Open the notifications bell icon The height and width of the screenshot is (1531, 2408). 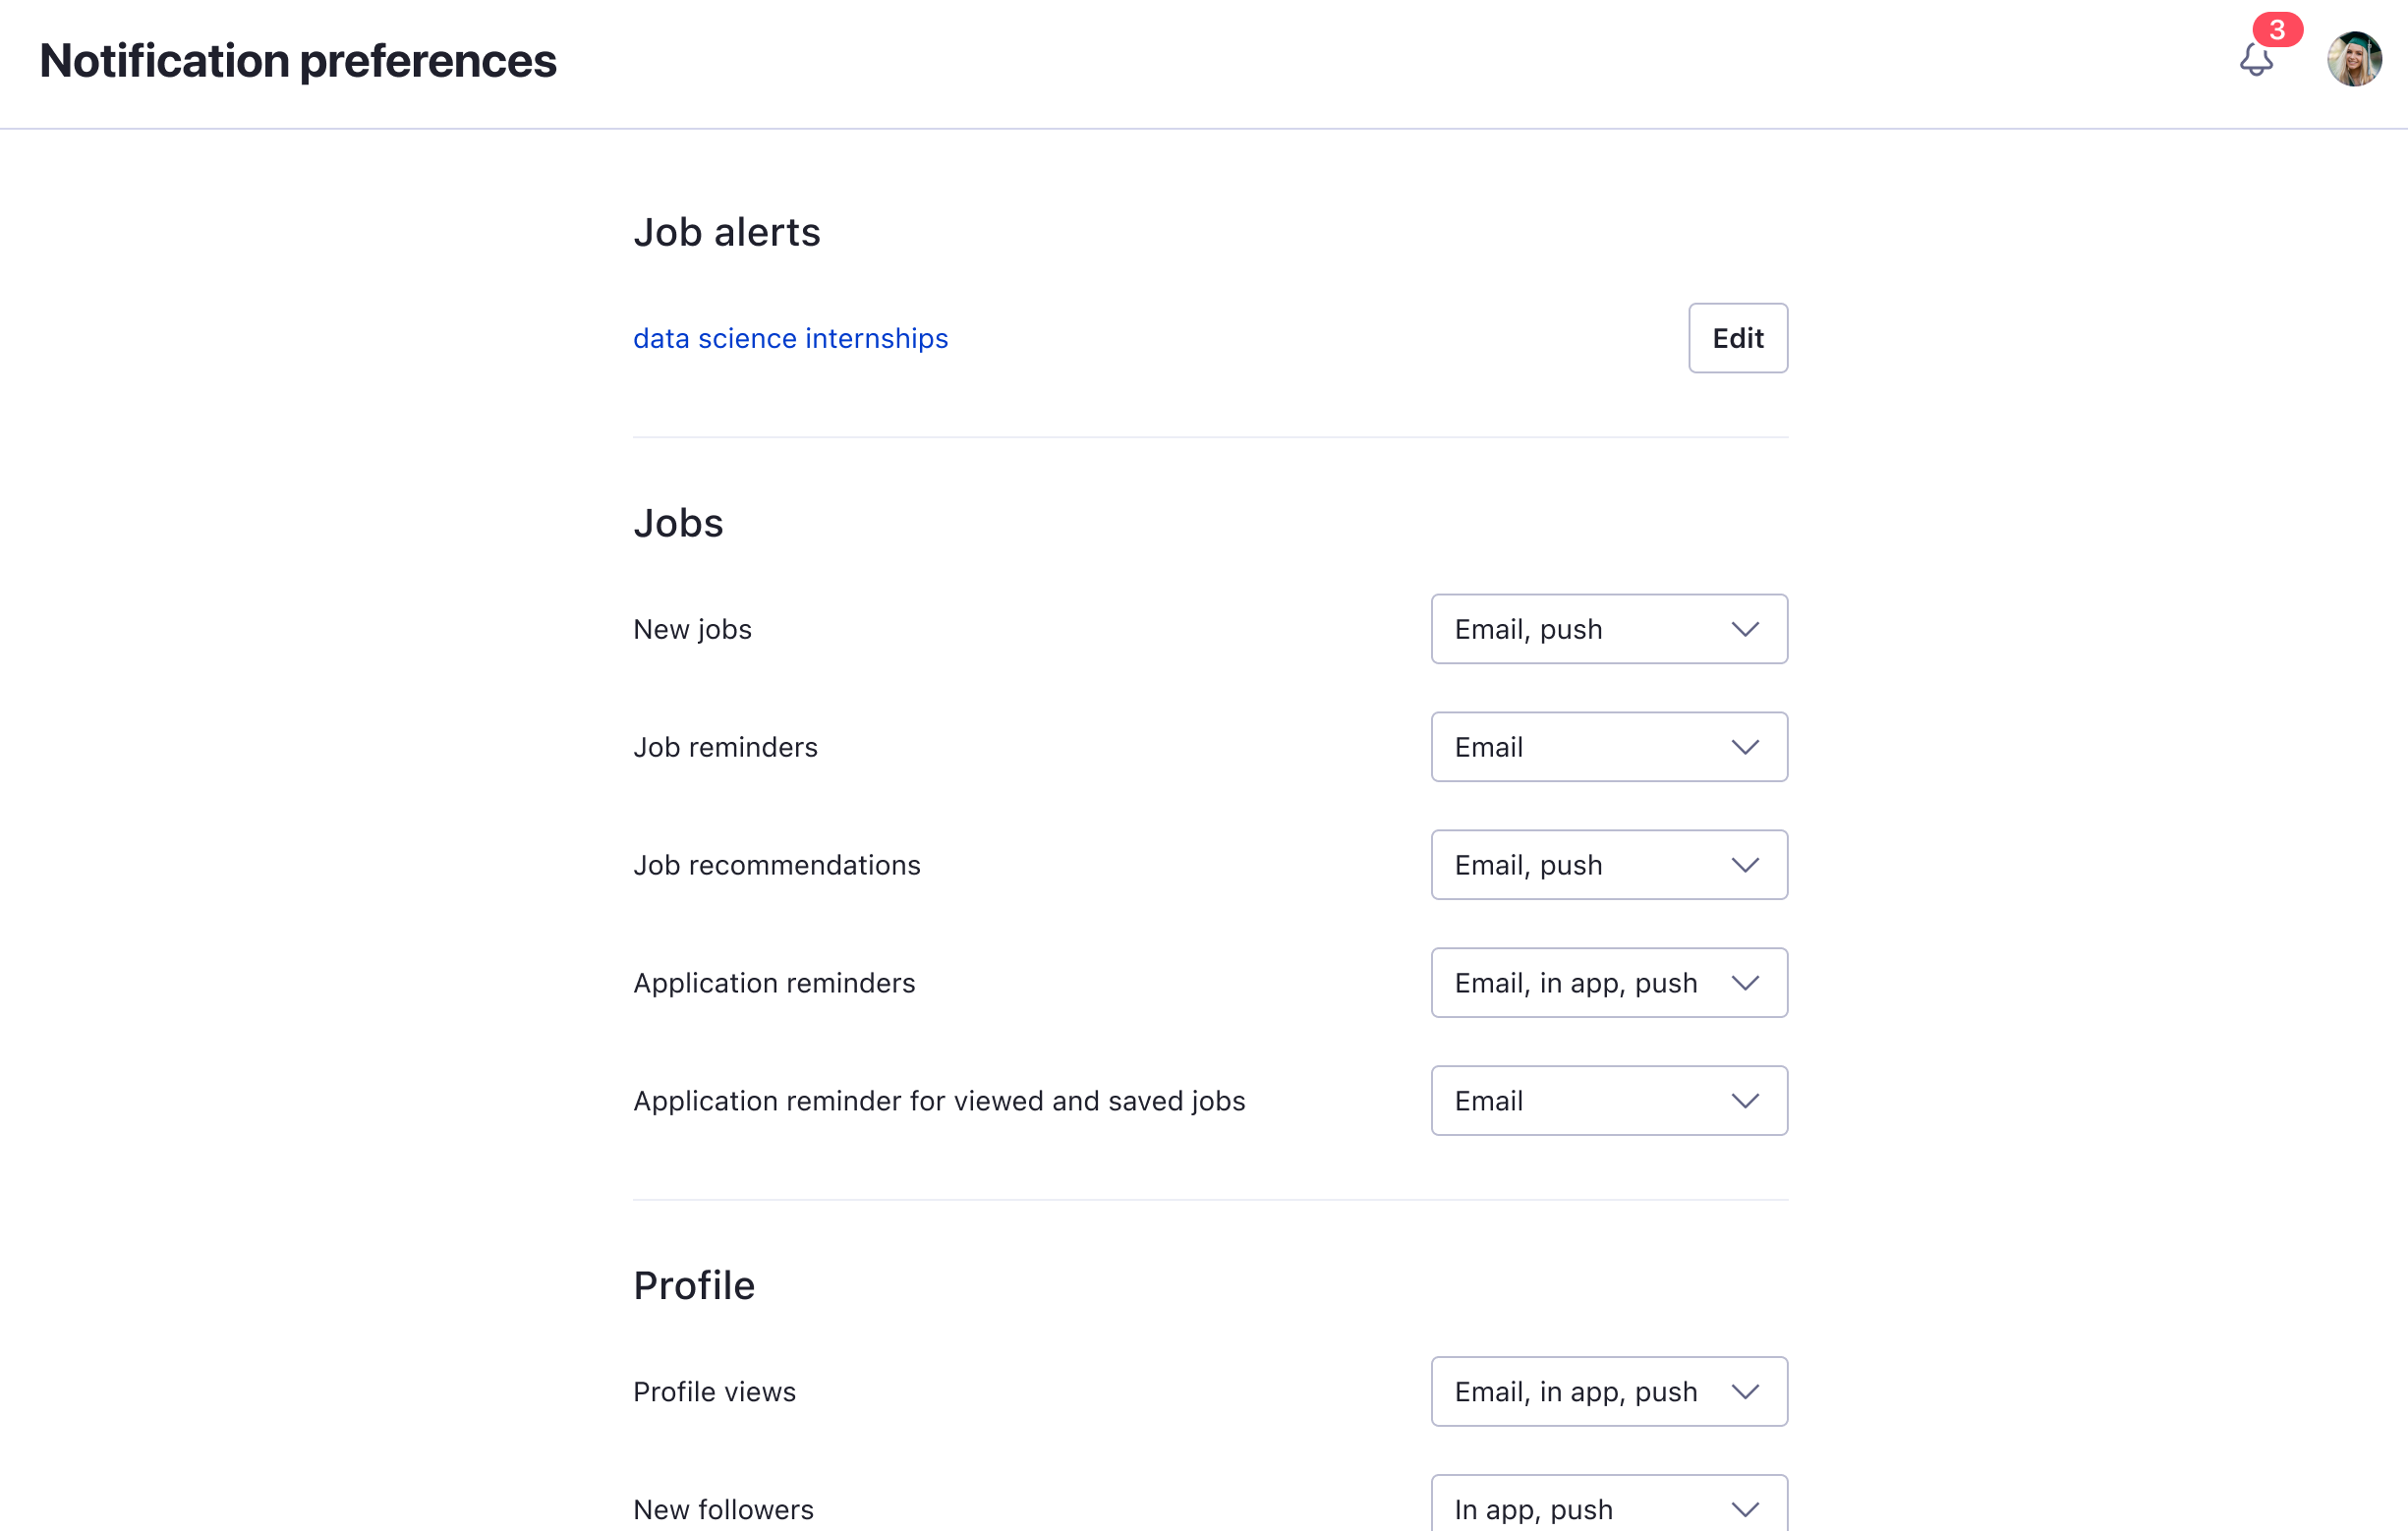pos(2256,59)
